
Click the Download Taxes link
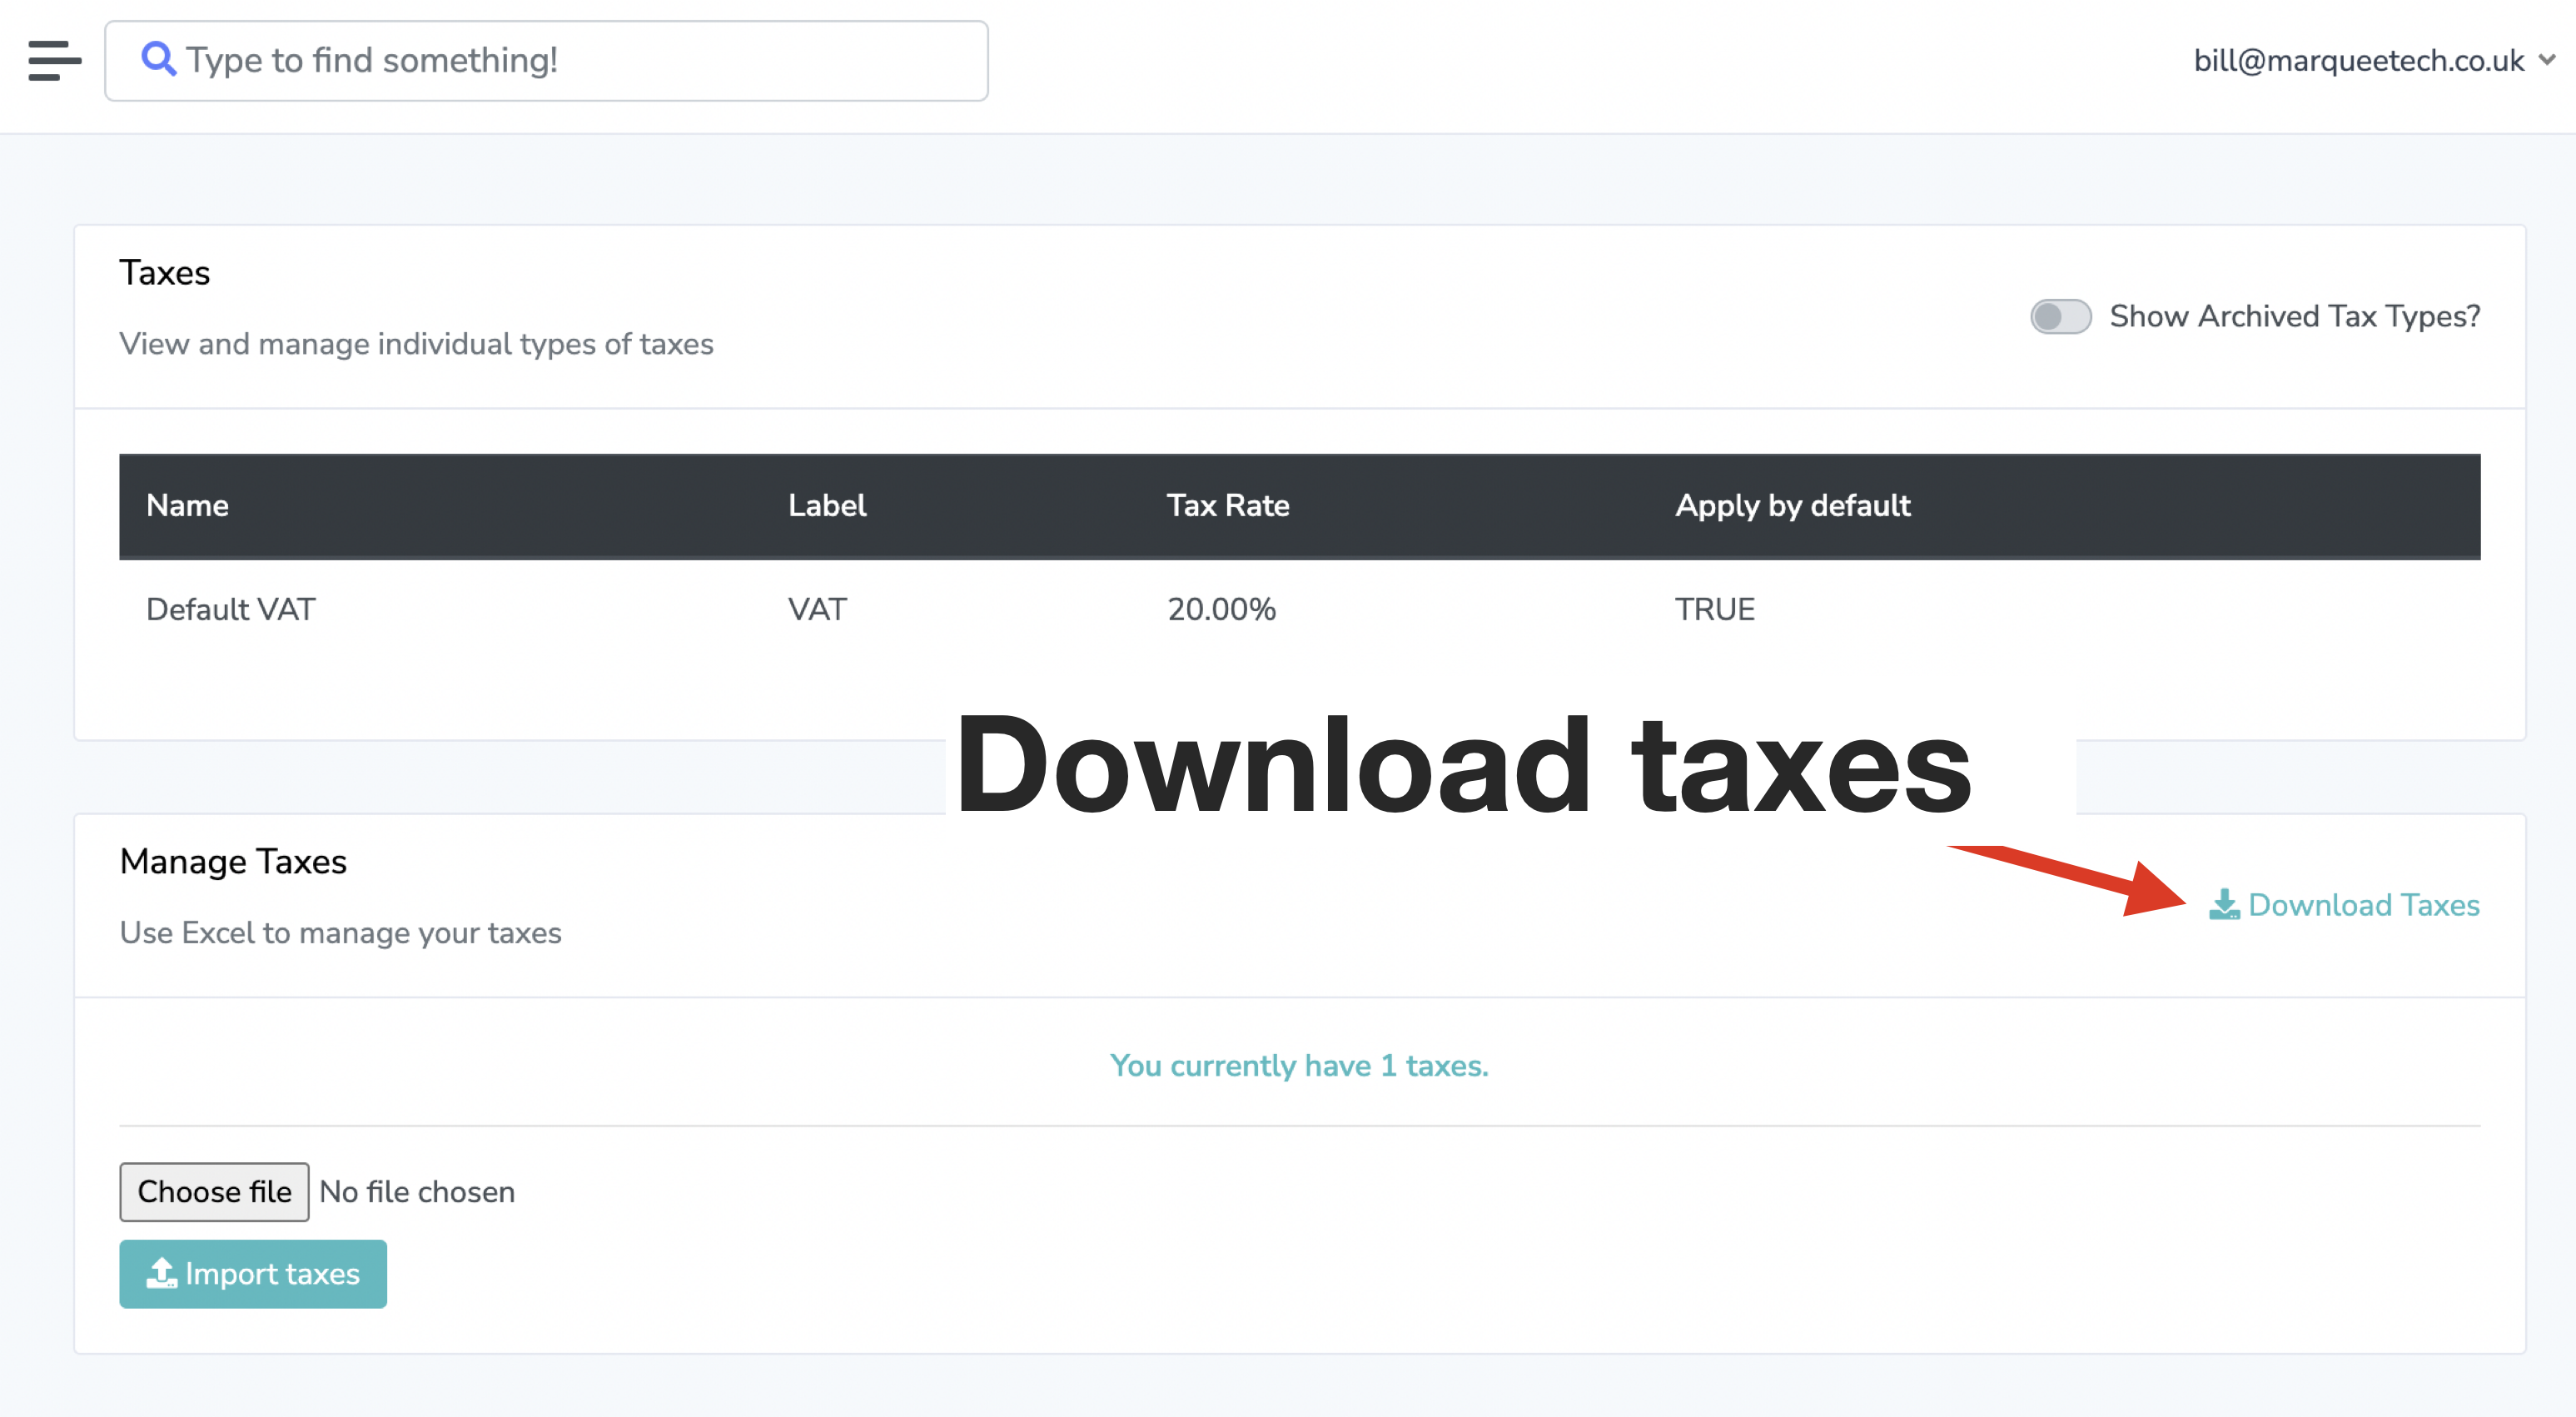[x=2344, y=905]
